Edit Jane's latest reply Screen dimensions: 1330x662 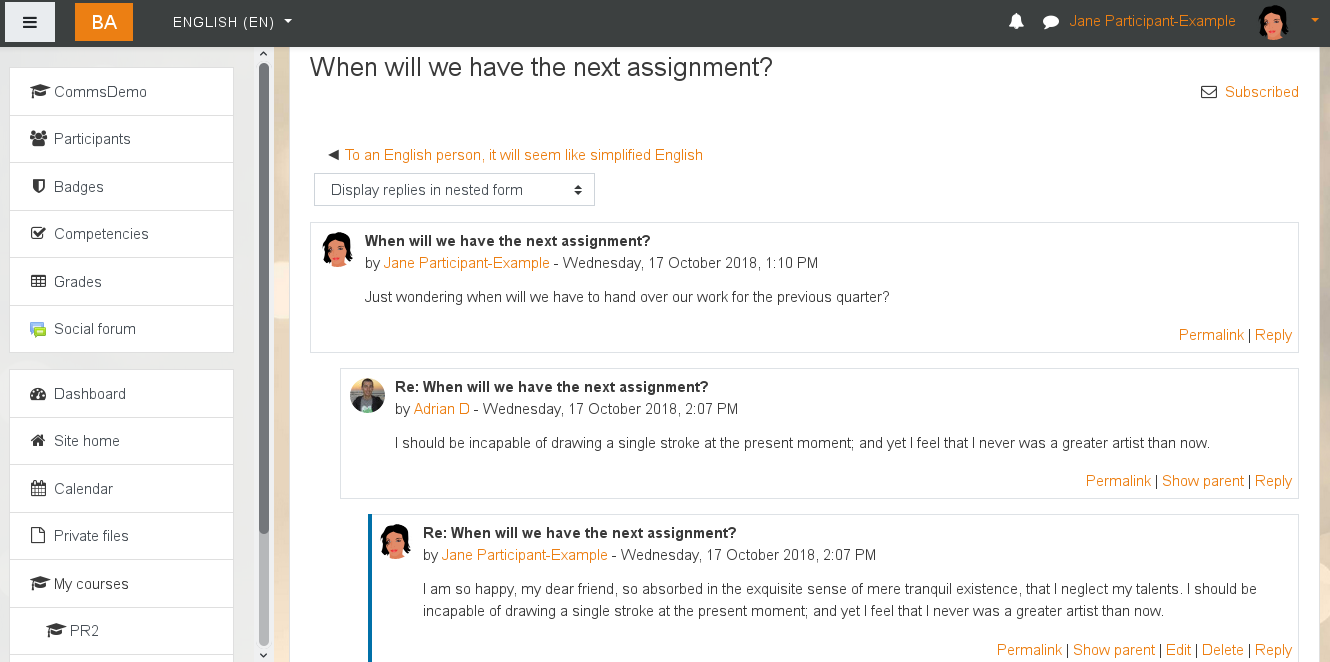[1178, 649]
